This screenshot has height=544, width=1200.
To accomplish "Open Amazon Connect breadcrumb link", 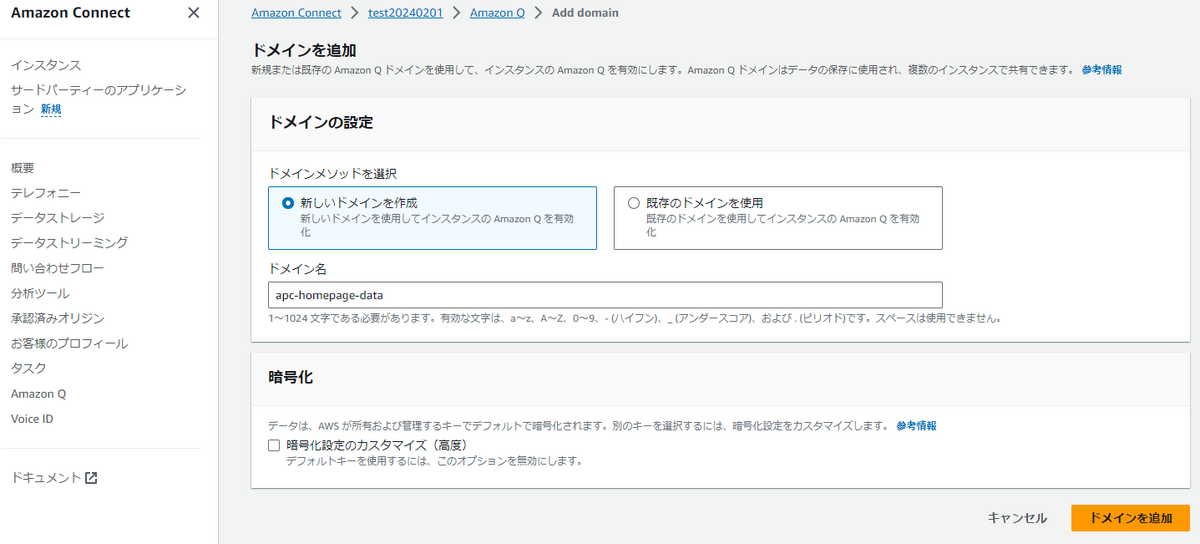I will tap(295, 13).
